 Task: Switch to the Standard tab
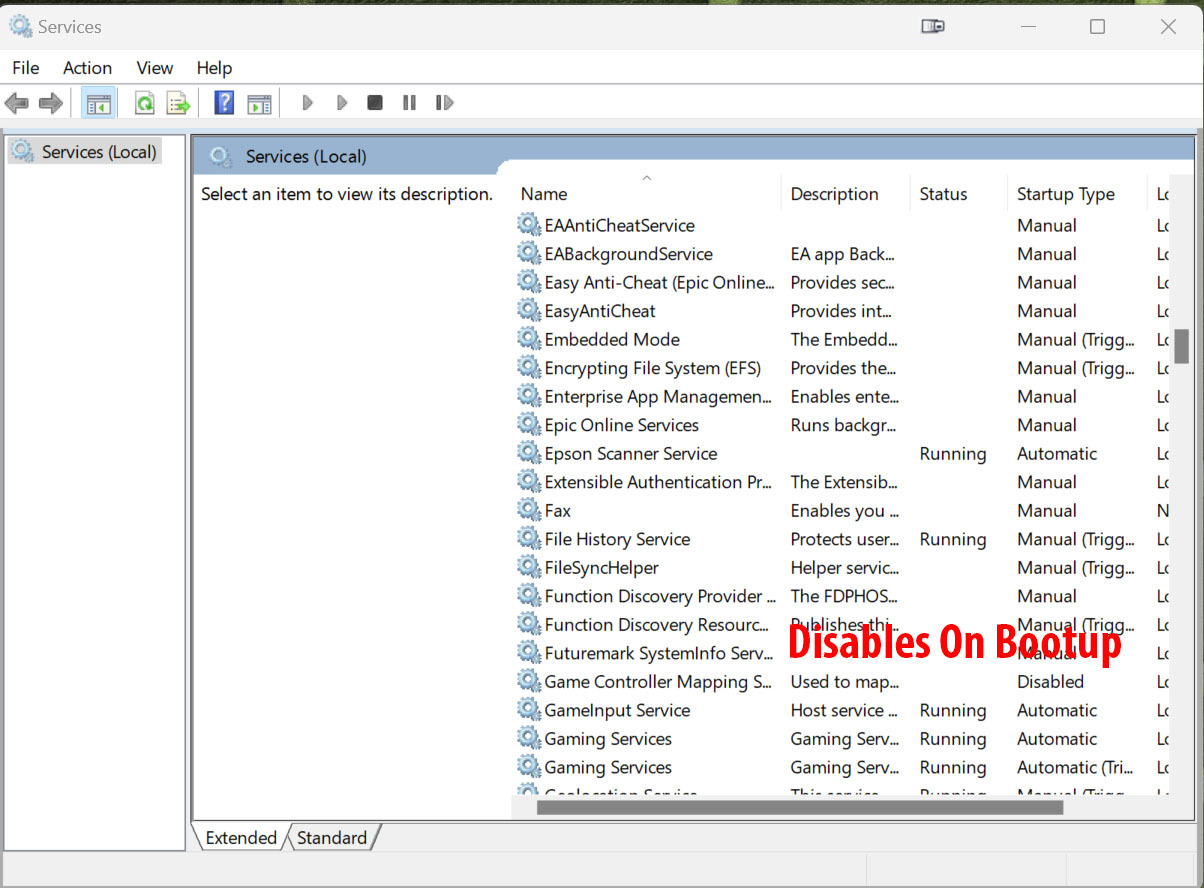point(332,838)
